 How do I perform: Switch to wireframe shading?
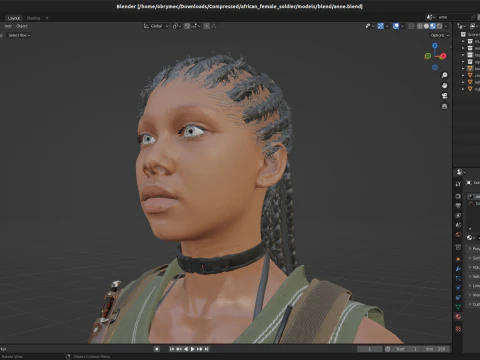pyautogui.click(x=420, y=26)
